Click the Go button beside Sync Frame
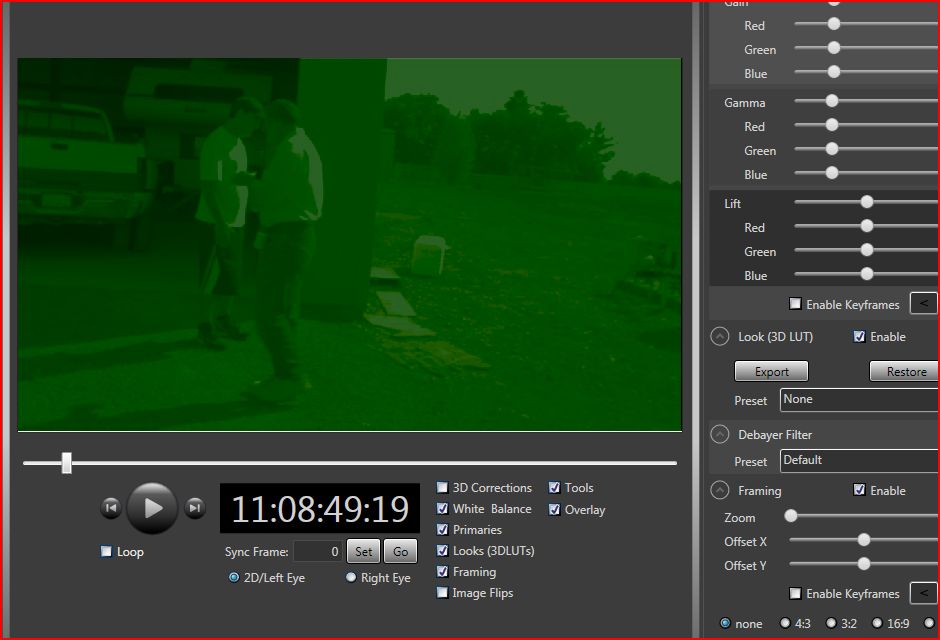The image size is (940, 640). (x=400, y=551)
